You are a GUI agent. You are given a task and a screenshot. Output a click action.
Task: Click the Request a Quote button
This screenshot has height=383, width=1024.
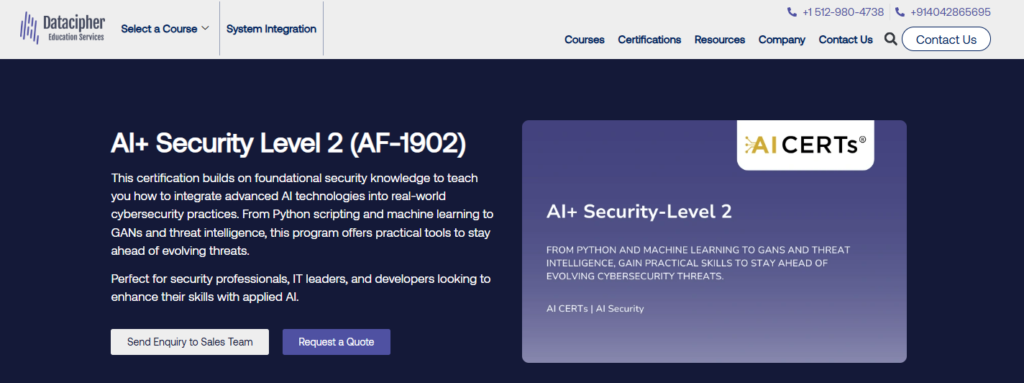tap(336, 342)
